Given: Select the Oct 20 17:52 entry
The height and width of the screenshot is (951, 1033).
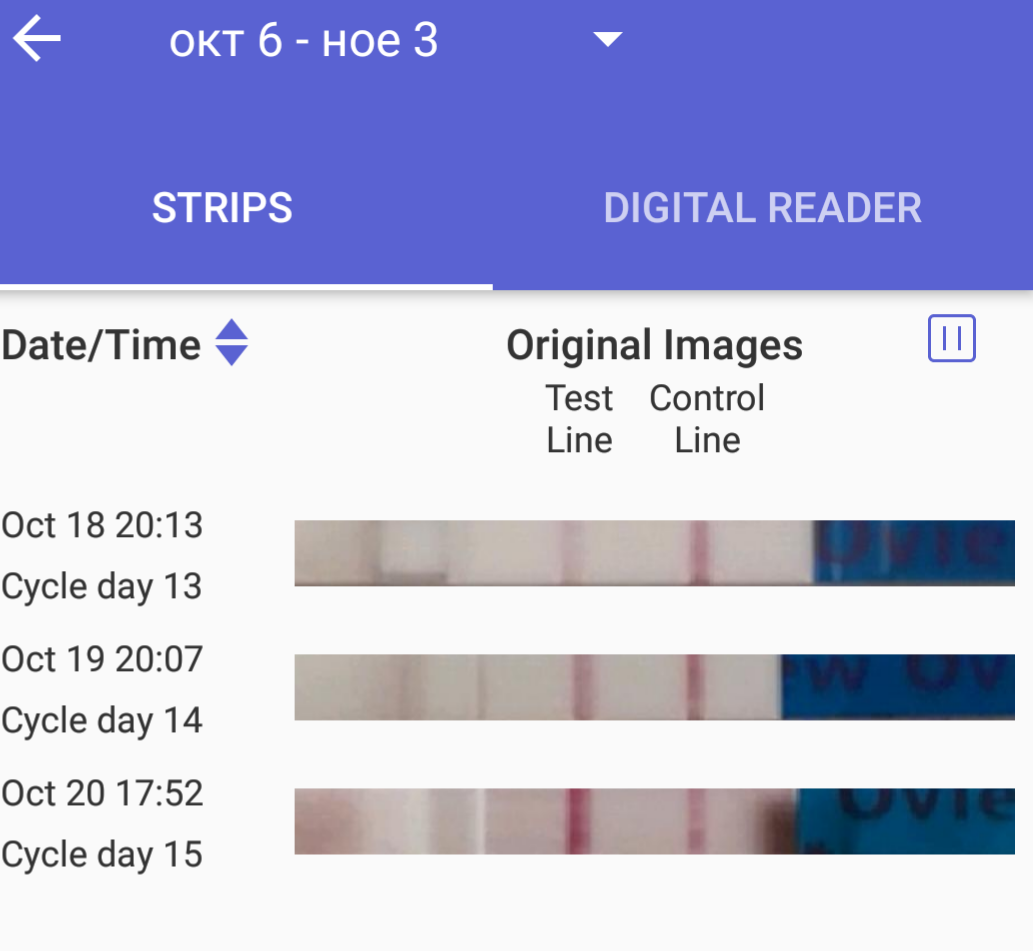Looking at the screenshot, I should (x=102, y=793).
